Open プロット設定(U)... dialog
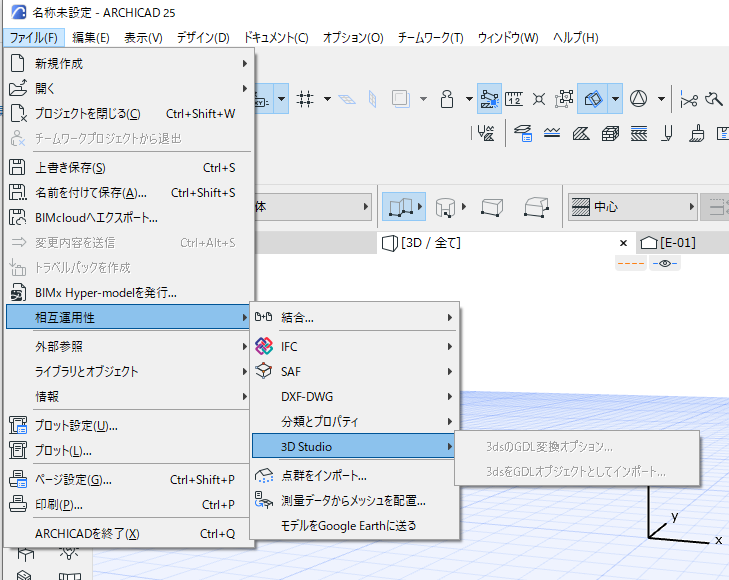Image resolution: width=729 pixels, height=580 pixels. 129,425
